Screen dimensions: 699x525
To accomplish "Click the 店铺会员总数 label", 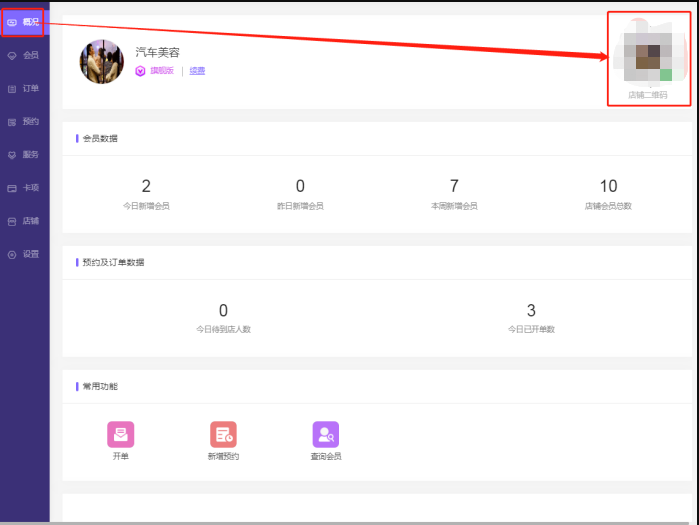I will click(x=609, y=206).
